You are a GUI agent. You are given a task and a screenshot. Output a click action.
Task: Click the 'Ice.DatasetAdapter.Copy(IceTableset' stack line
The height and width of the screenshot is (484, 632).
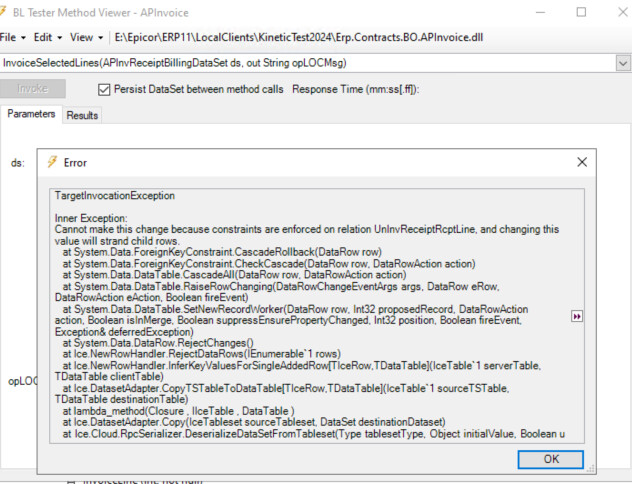point(254,422)
